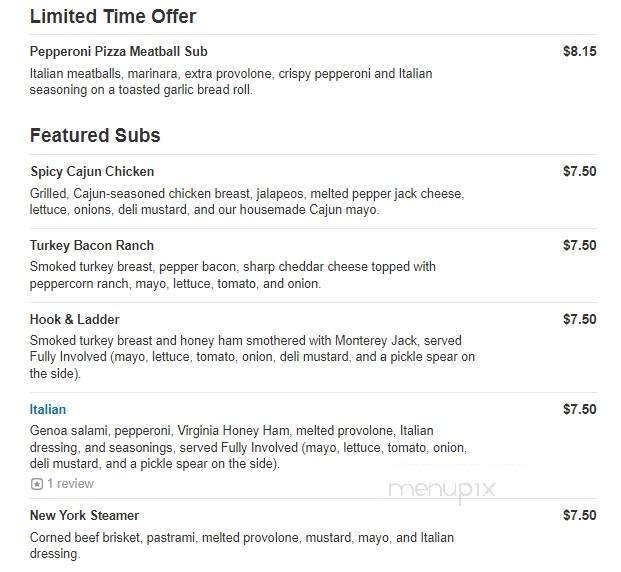Click the Italian sub $7.50 price

(x=579, y=409)
